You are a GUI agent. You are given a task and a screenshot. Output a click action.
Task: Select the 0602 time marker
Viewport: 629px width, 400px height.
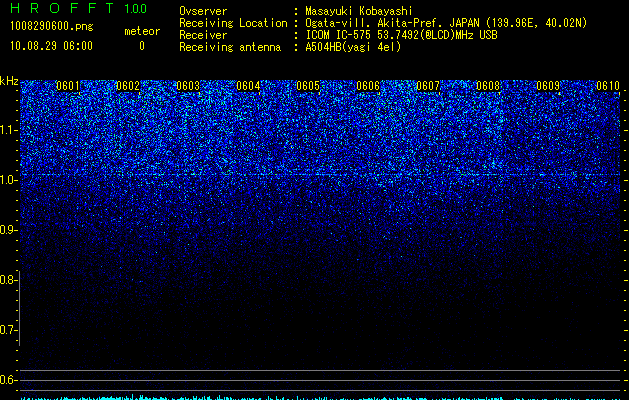click(x=128, y=86)
